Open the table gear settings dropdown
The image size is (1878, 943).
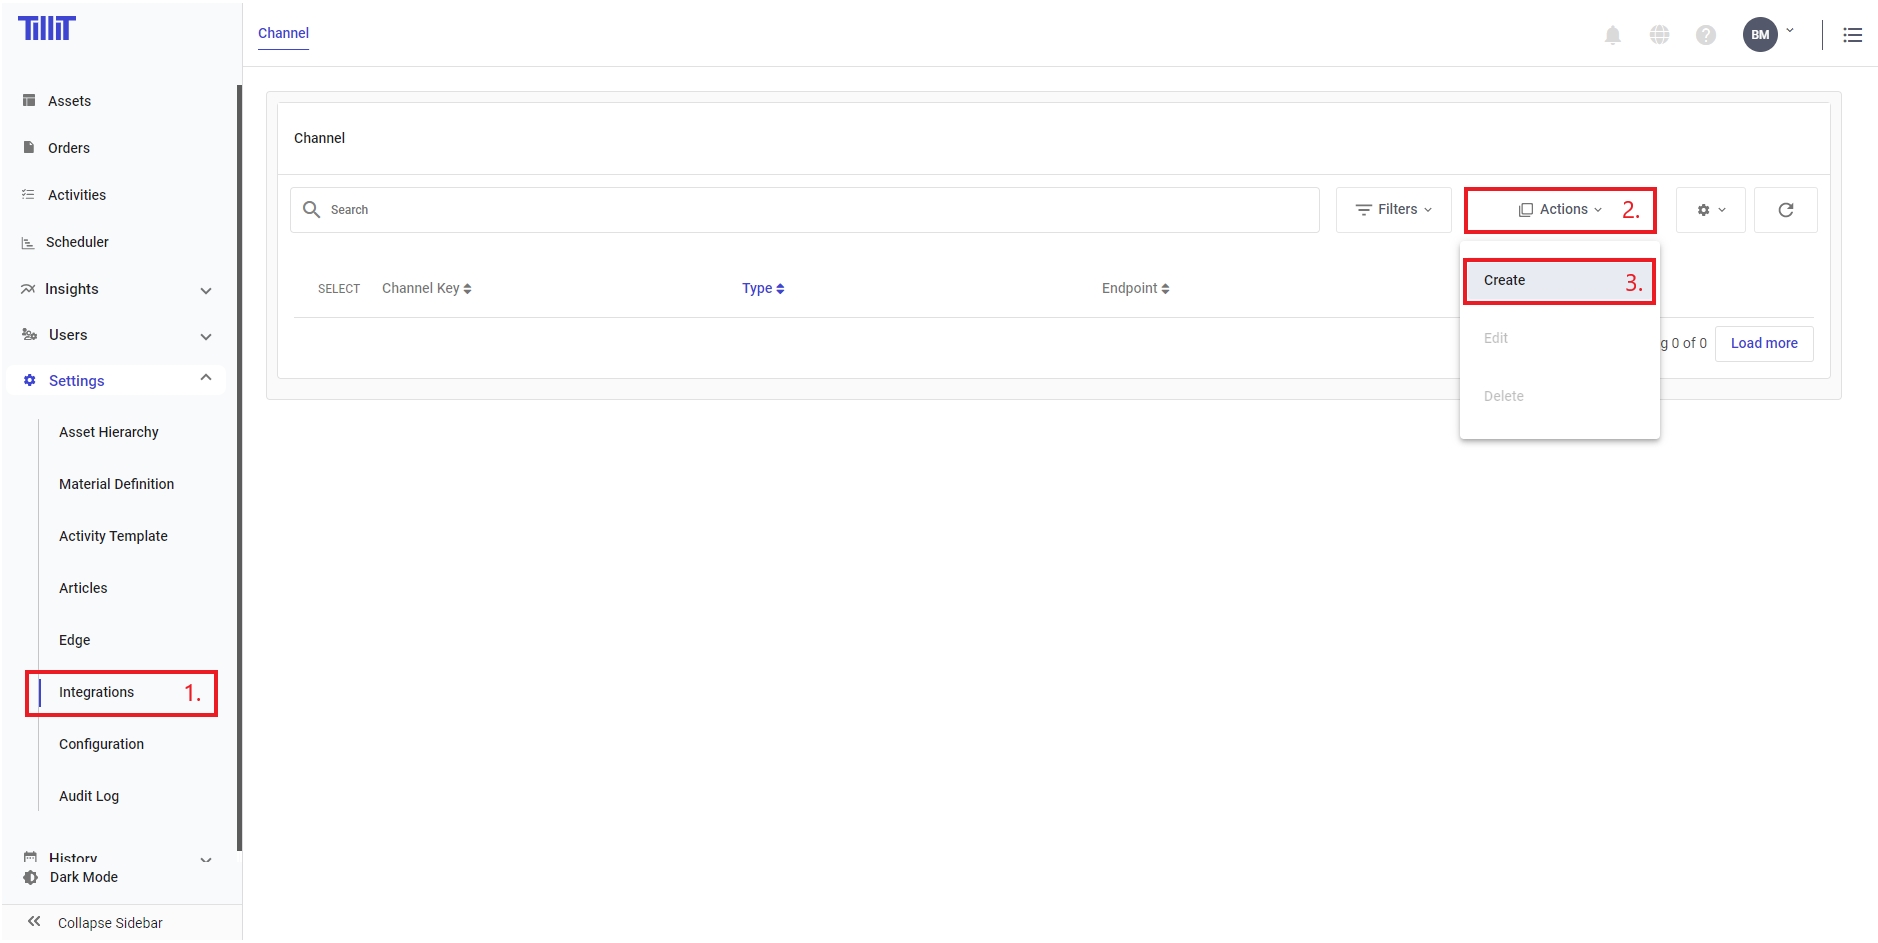pos(1710,210)
